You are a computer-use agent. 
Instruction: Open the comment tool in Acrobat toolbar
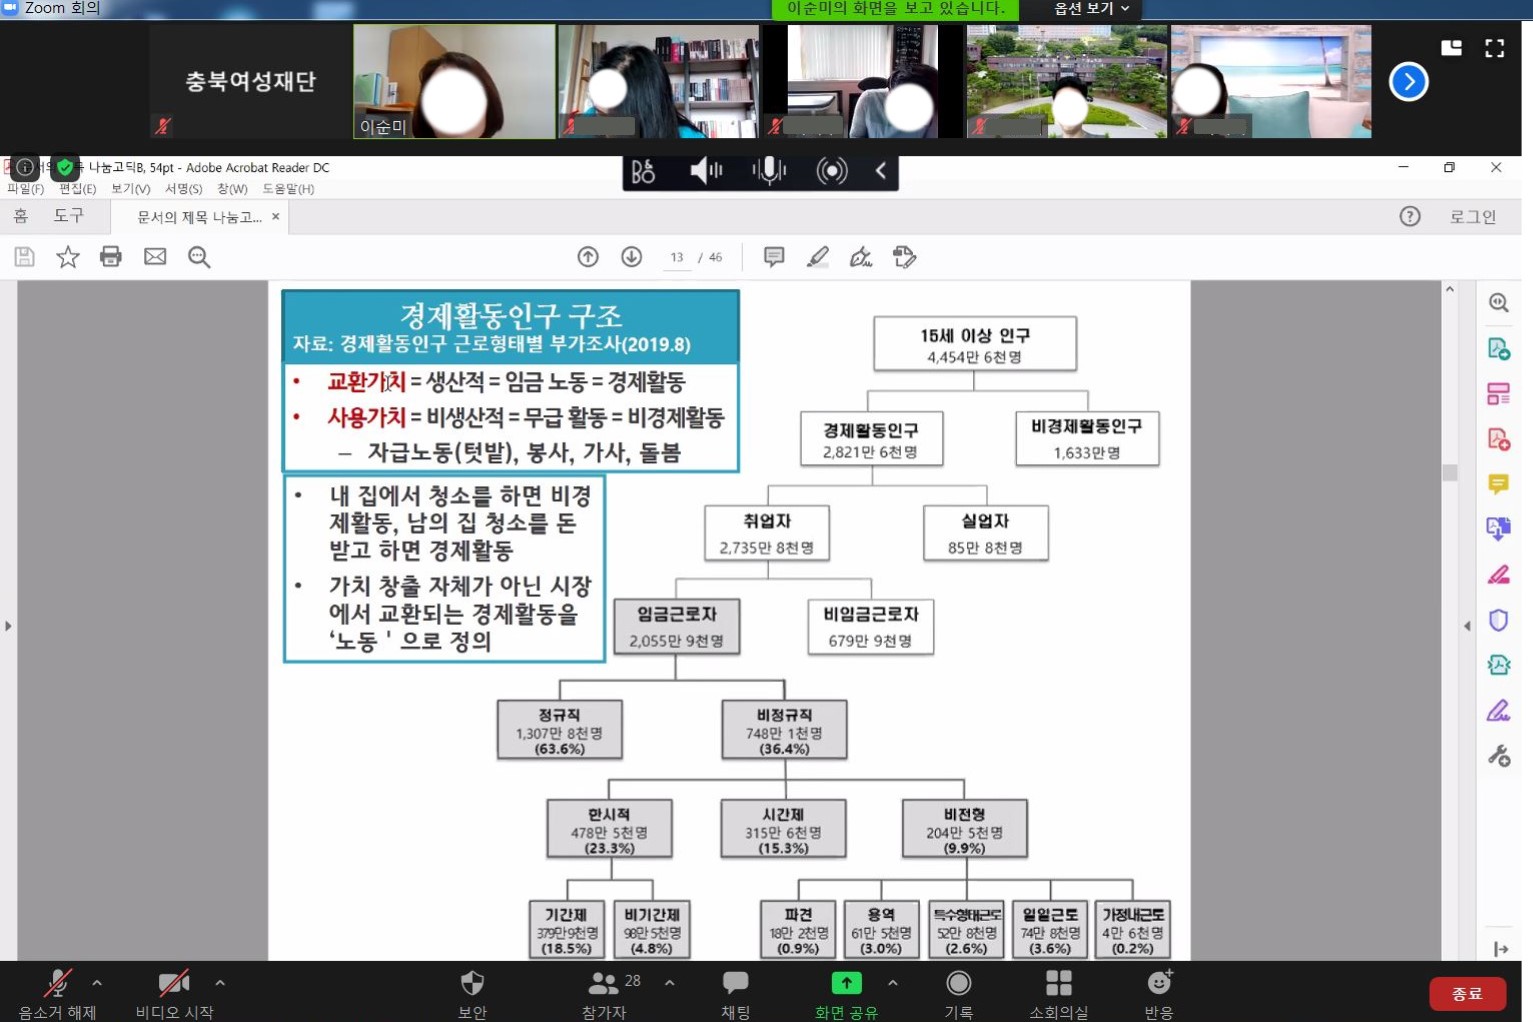click(773, 257)
